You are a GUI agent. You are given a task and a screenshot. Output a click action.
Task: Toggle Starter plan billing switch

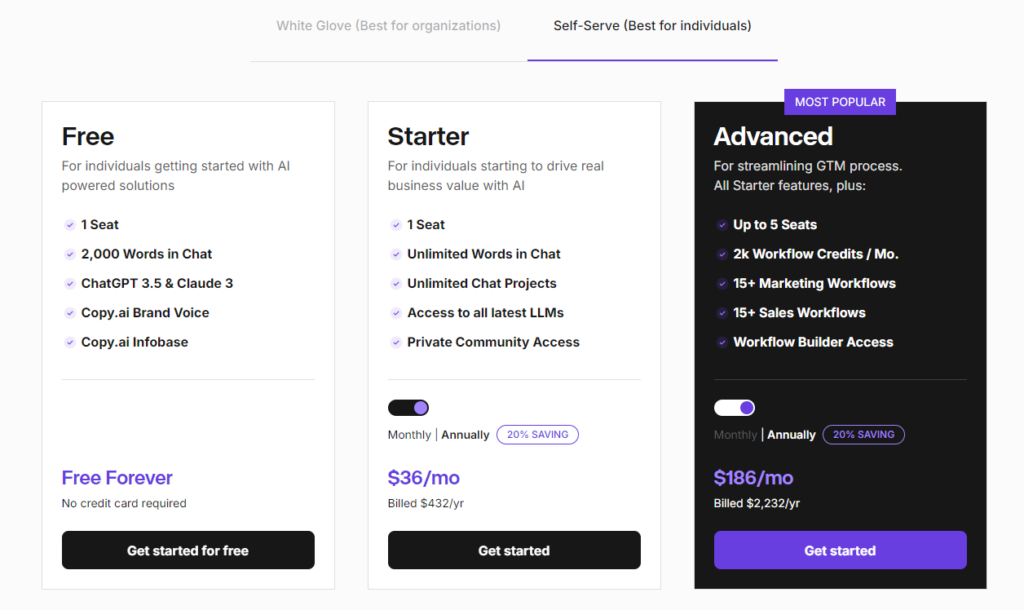[408, 408]
